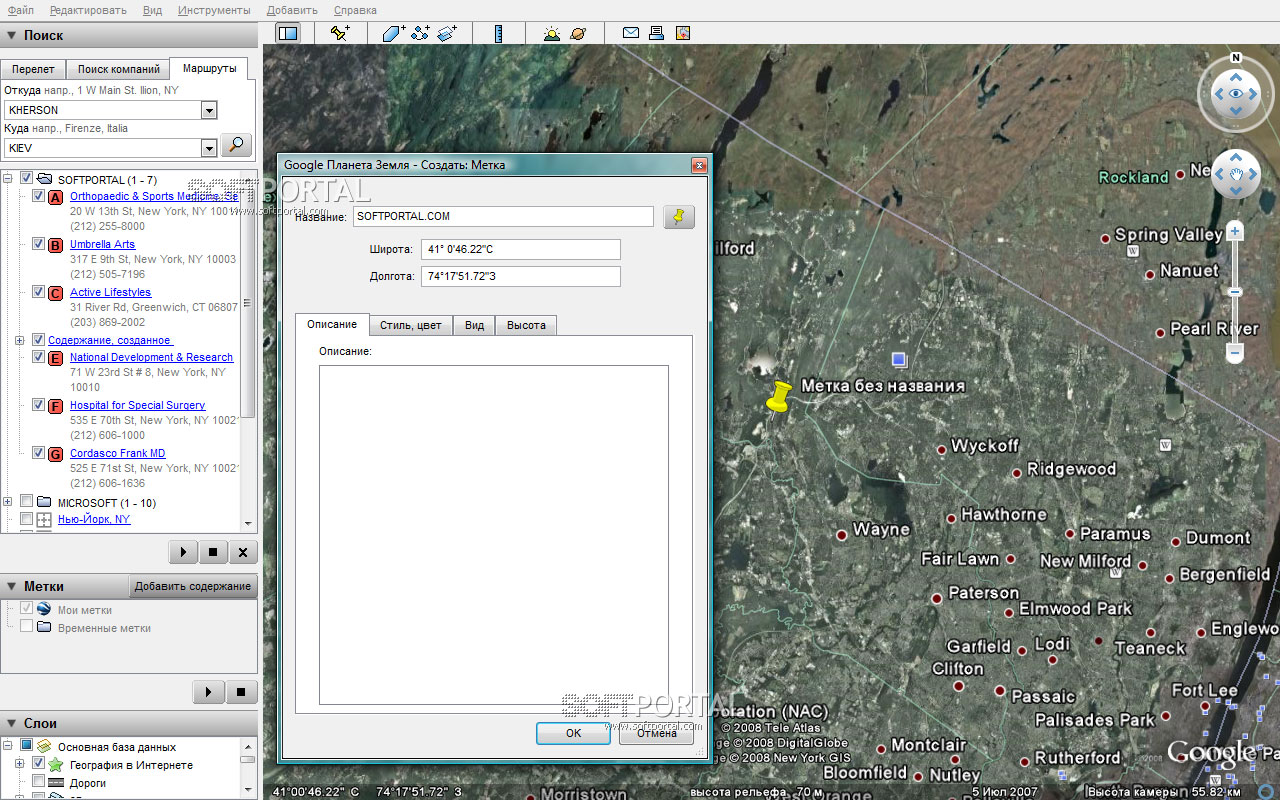Expand the MICROSOFT (1 - 10) tree node
The image size is (1280, 800).
(x=8, y=502)
